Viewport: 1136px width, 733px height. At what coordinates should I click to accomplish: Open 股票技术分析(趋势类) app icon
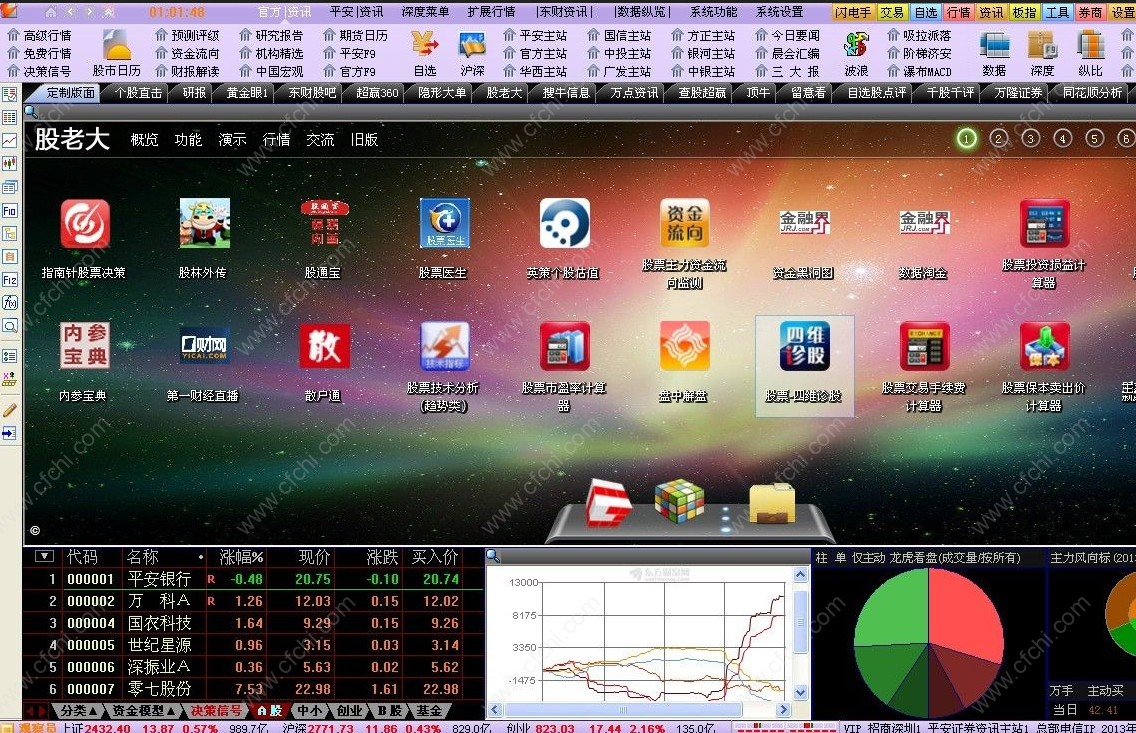445,346
